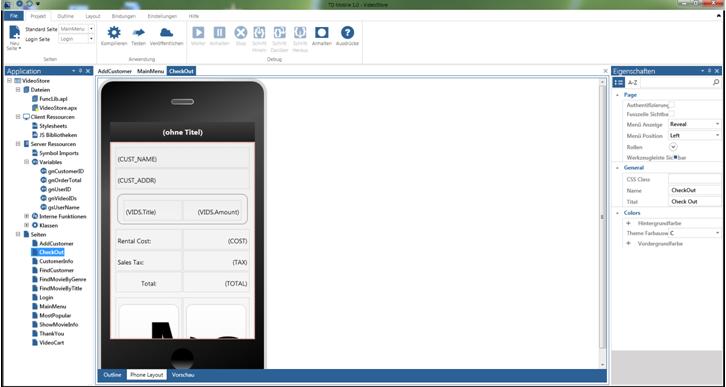Toggle the Authentifizierung checkbox
The height and width of the screenshot is (387, 726).
click(x=672, y=105)
